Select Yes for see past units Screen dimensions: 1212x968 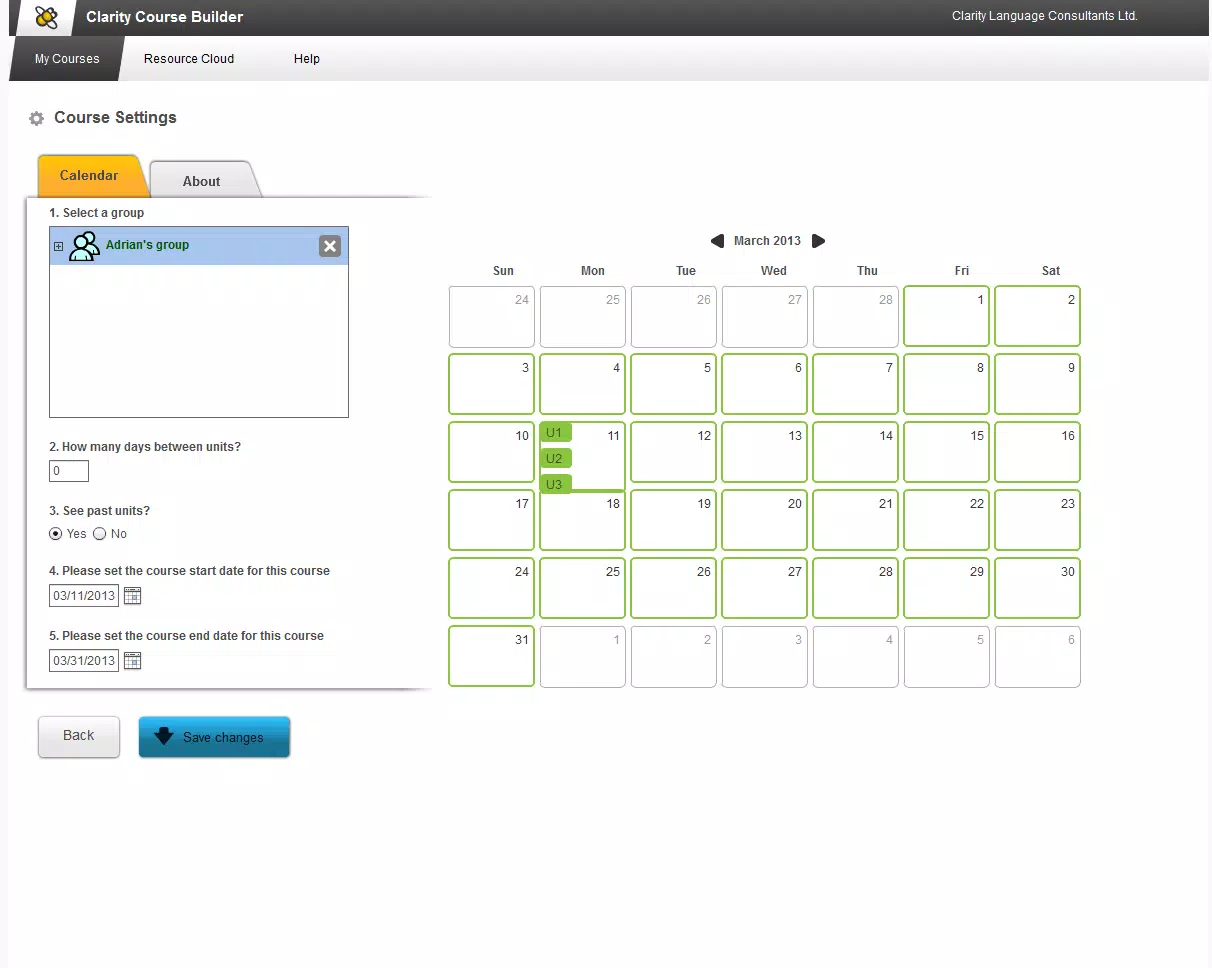click(x=56, y=534)
